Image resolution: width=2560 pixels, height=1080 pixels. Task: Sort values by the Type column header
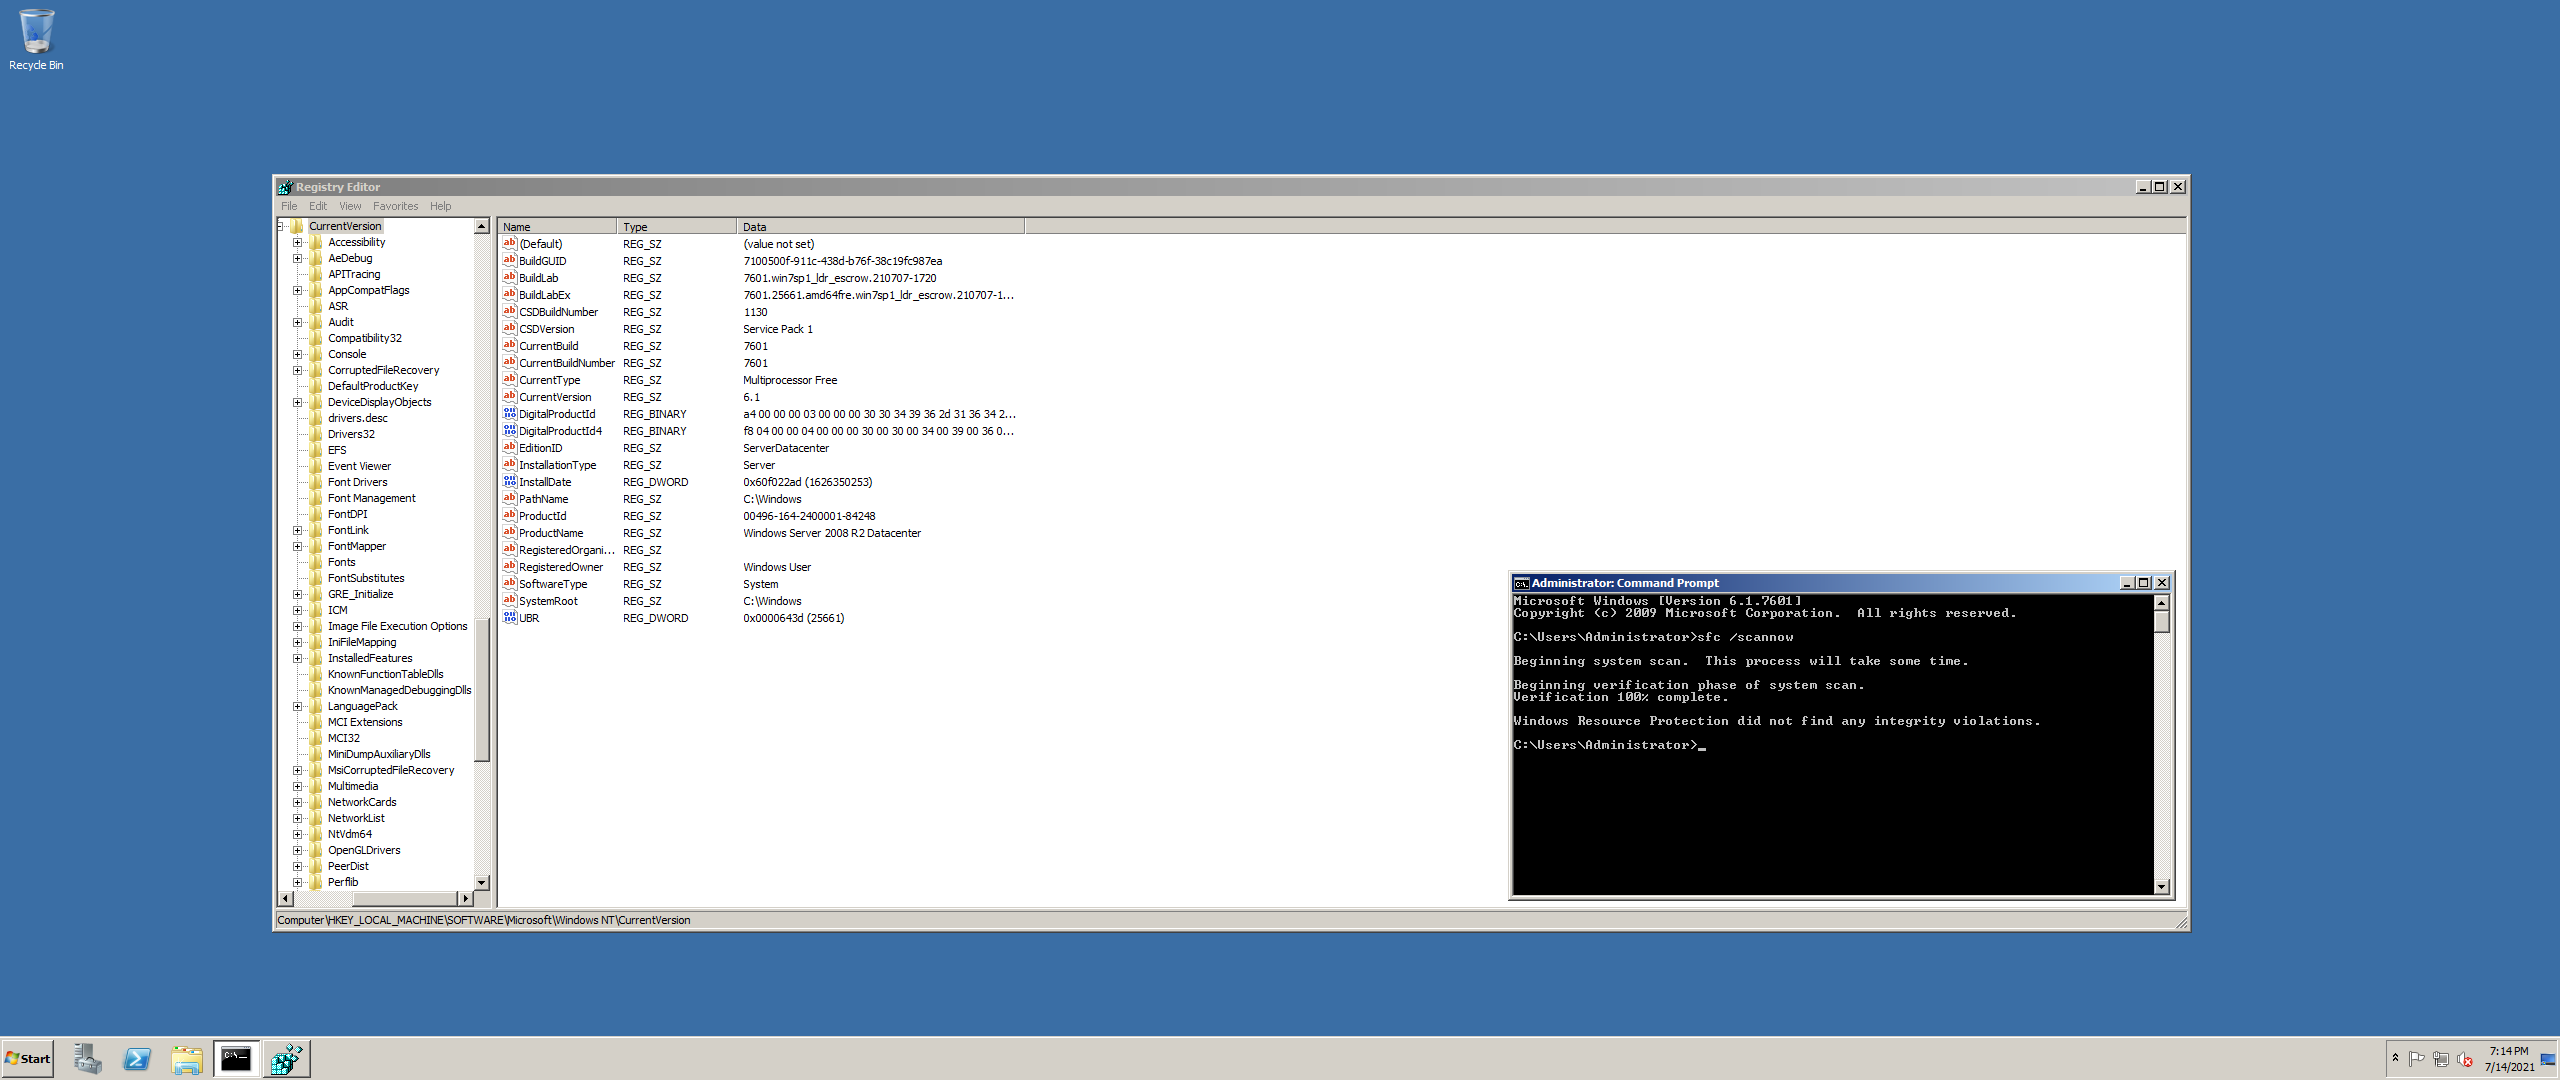coord(677,227)
